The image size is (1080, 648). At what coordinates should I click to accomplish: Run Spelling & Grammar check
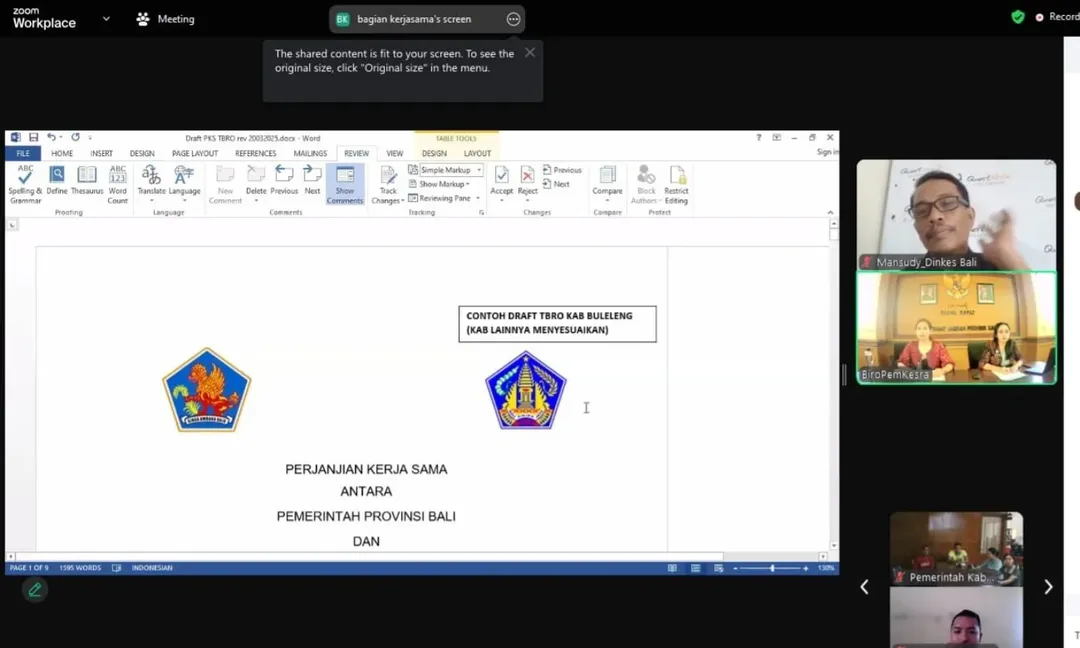[x=24, y=182]
